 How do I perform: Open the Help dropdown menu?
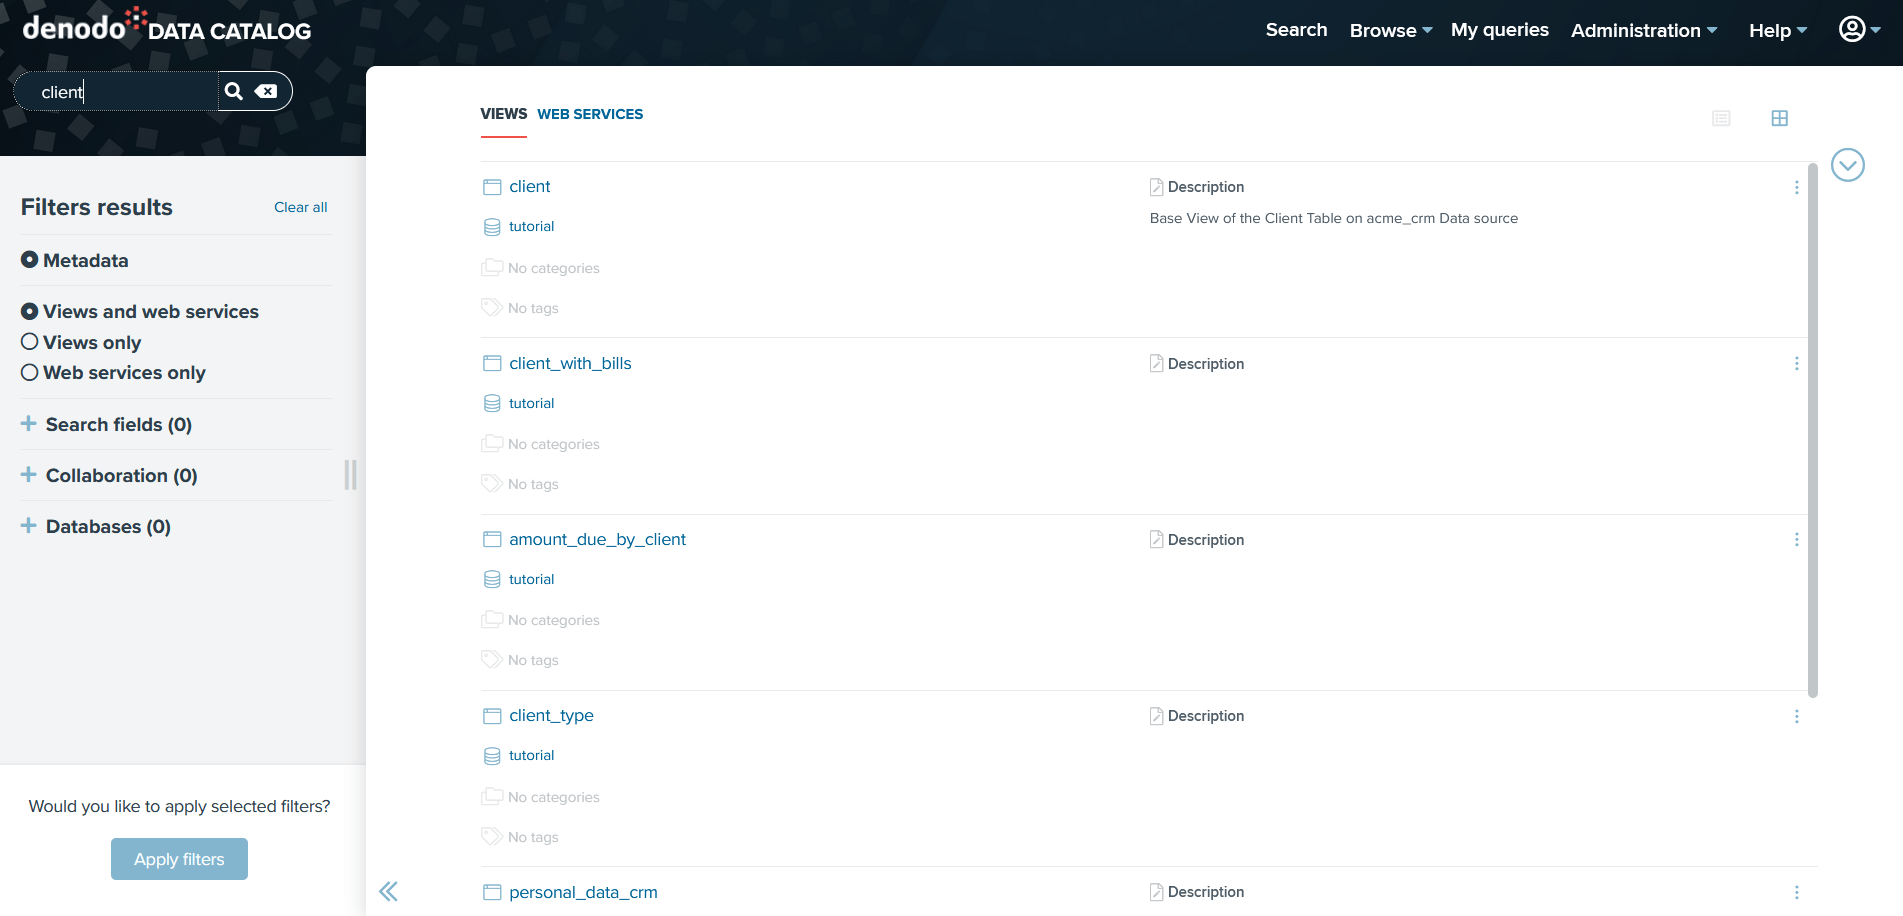pyautogui.click(x=1778, y=30)
